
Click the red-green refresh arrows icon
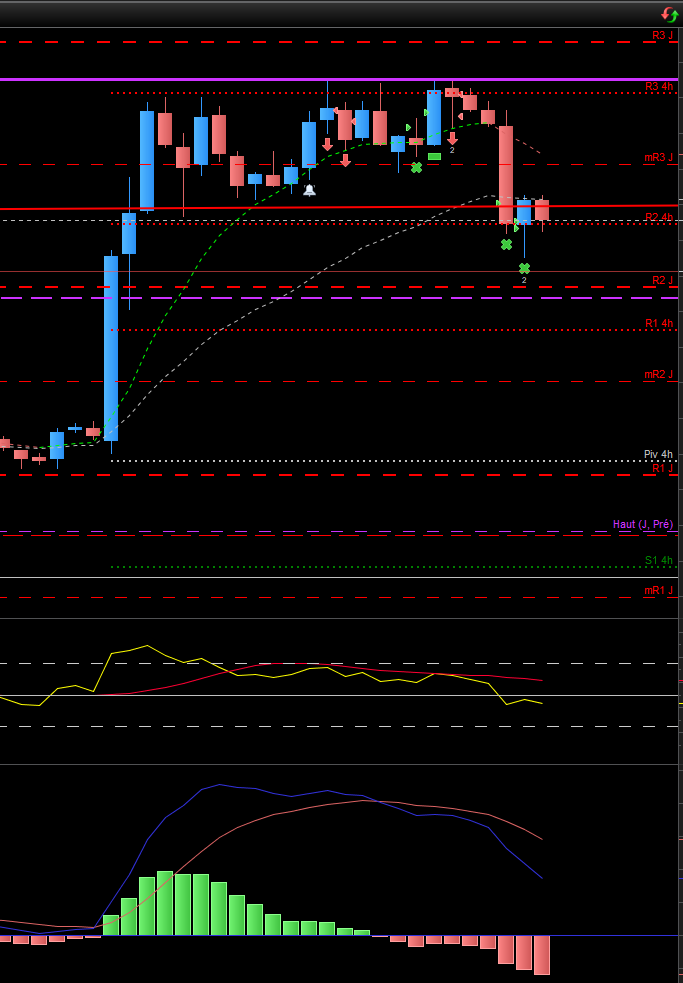tap(669, 14)
